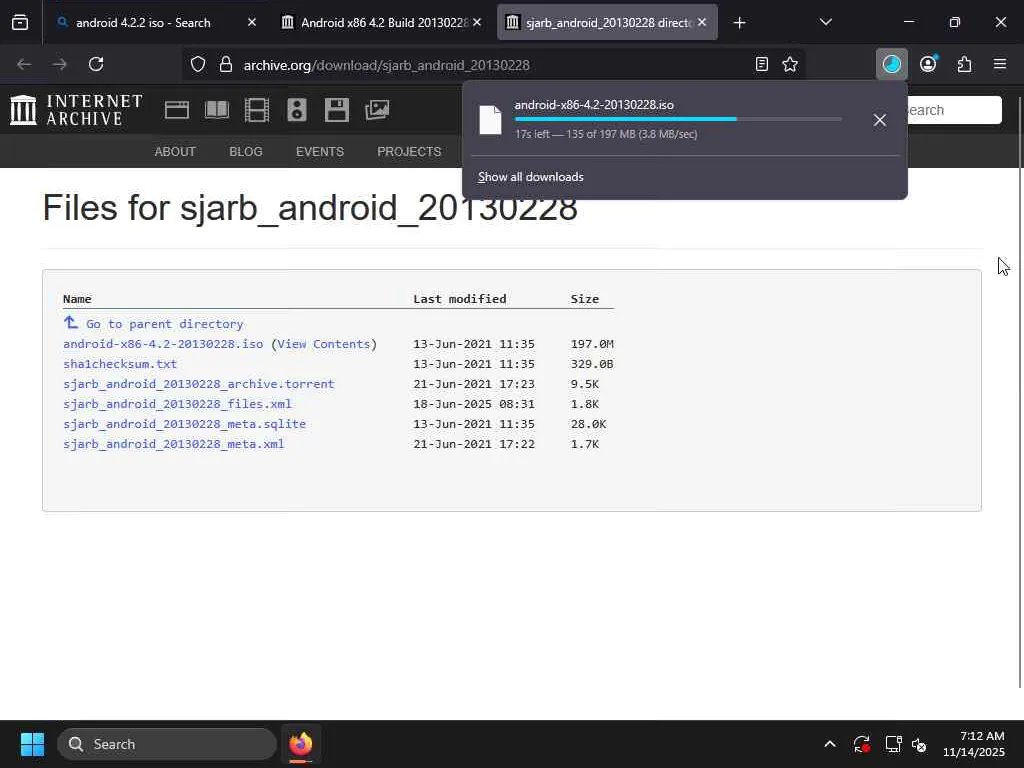This screenshot has height=768, width=1024.
Task: Click the sync-alert tray icon with red dot
Action: pyautogui.click(x=861, y=744)
